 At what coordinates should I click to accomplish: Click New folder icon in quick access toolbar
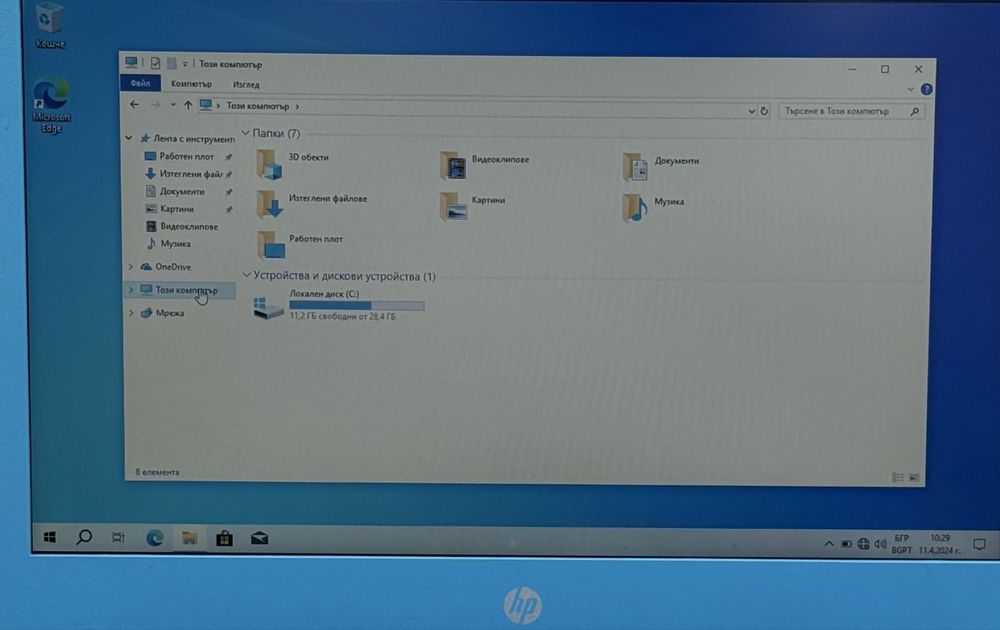click(172, 63)
